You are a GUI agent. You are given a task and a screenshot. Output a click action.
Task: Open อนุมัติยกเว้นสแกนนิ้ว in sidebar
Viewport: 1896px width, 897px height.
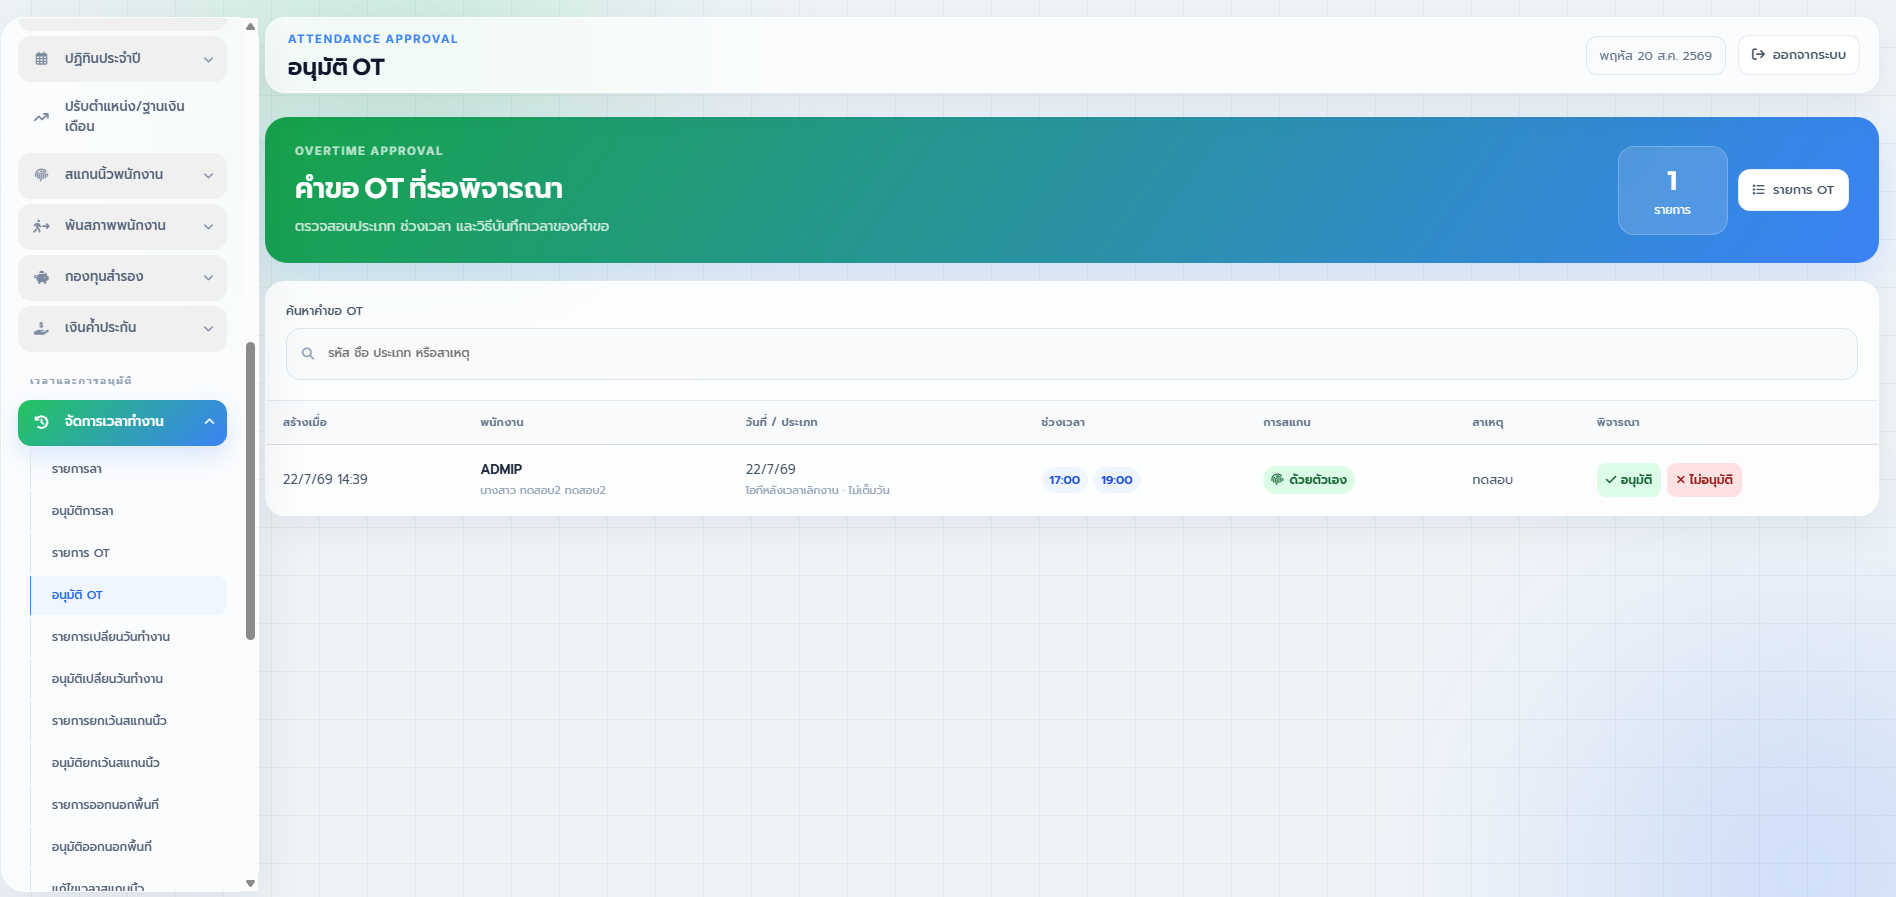coord(128,763)
